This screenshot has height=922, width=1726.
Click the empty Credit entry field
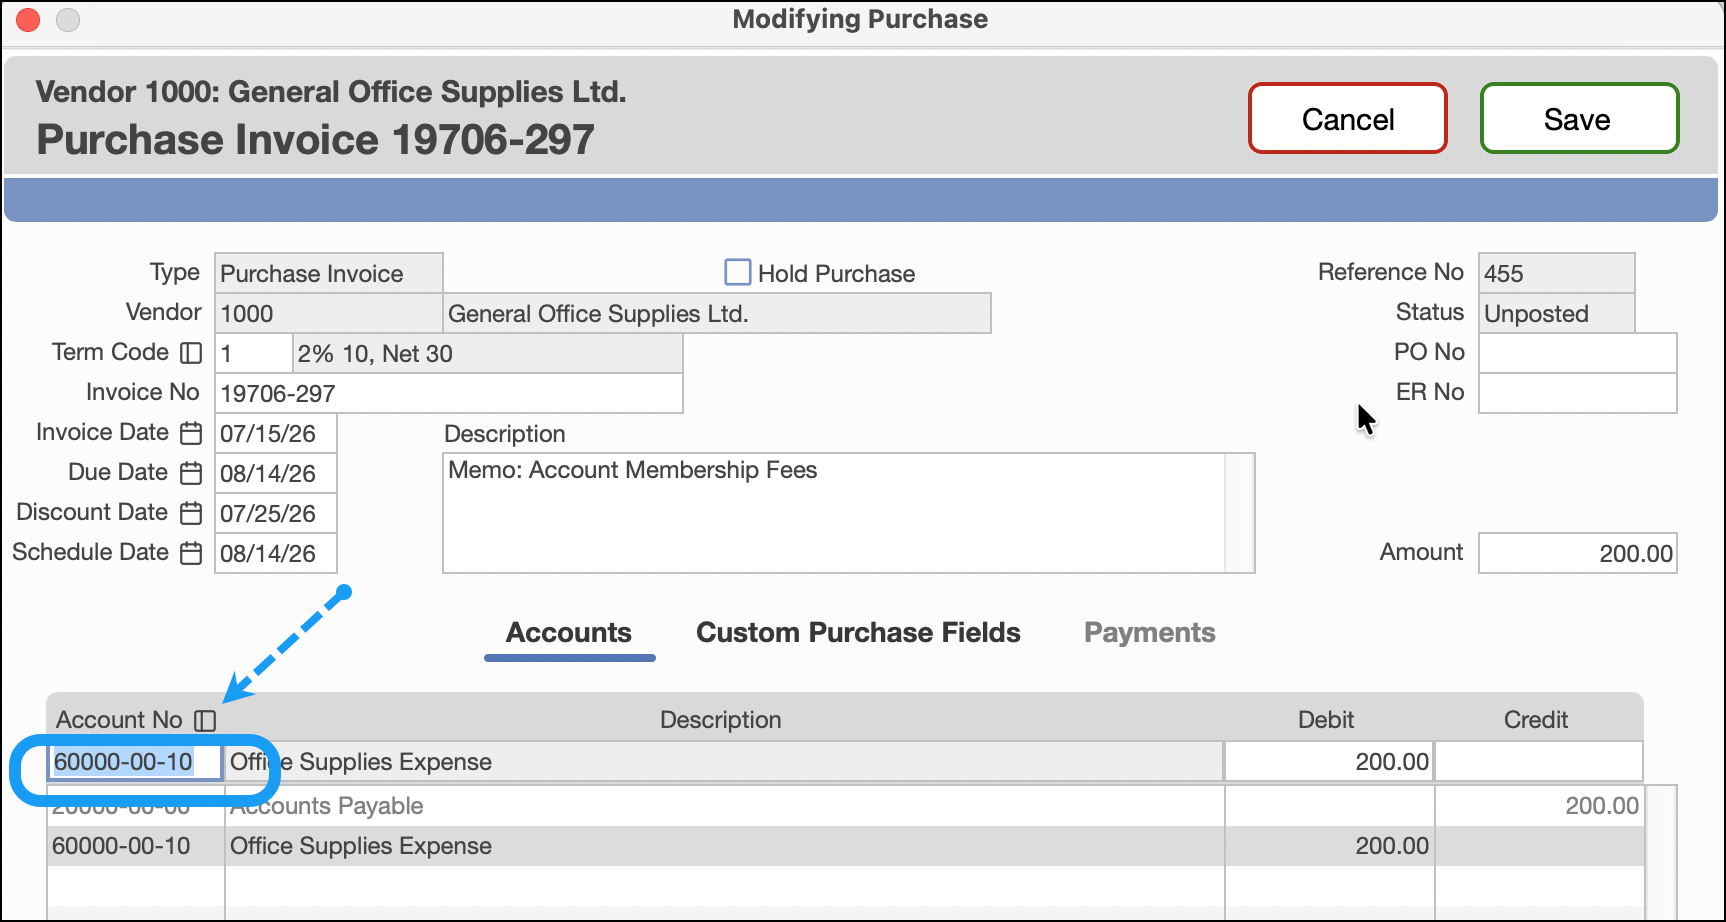coord(1539,762)
